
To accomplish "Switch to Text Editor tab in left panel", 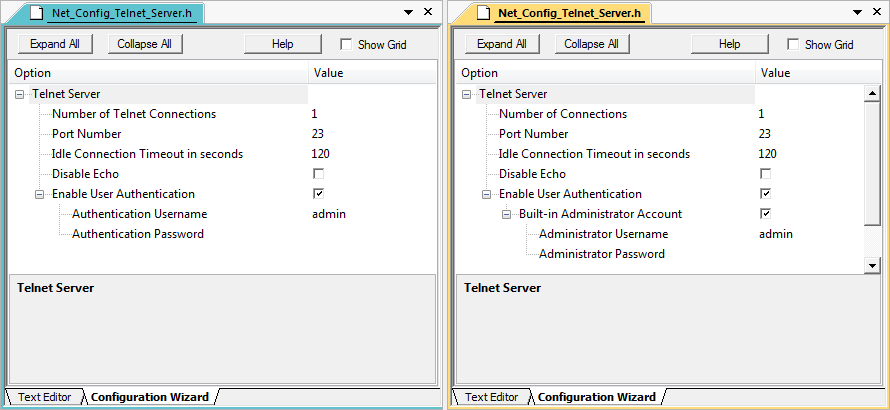I will (44, 397).
